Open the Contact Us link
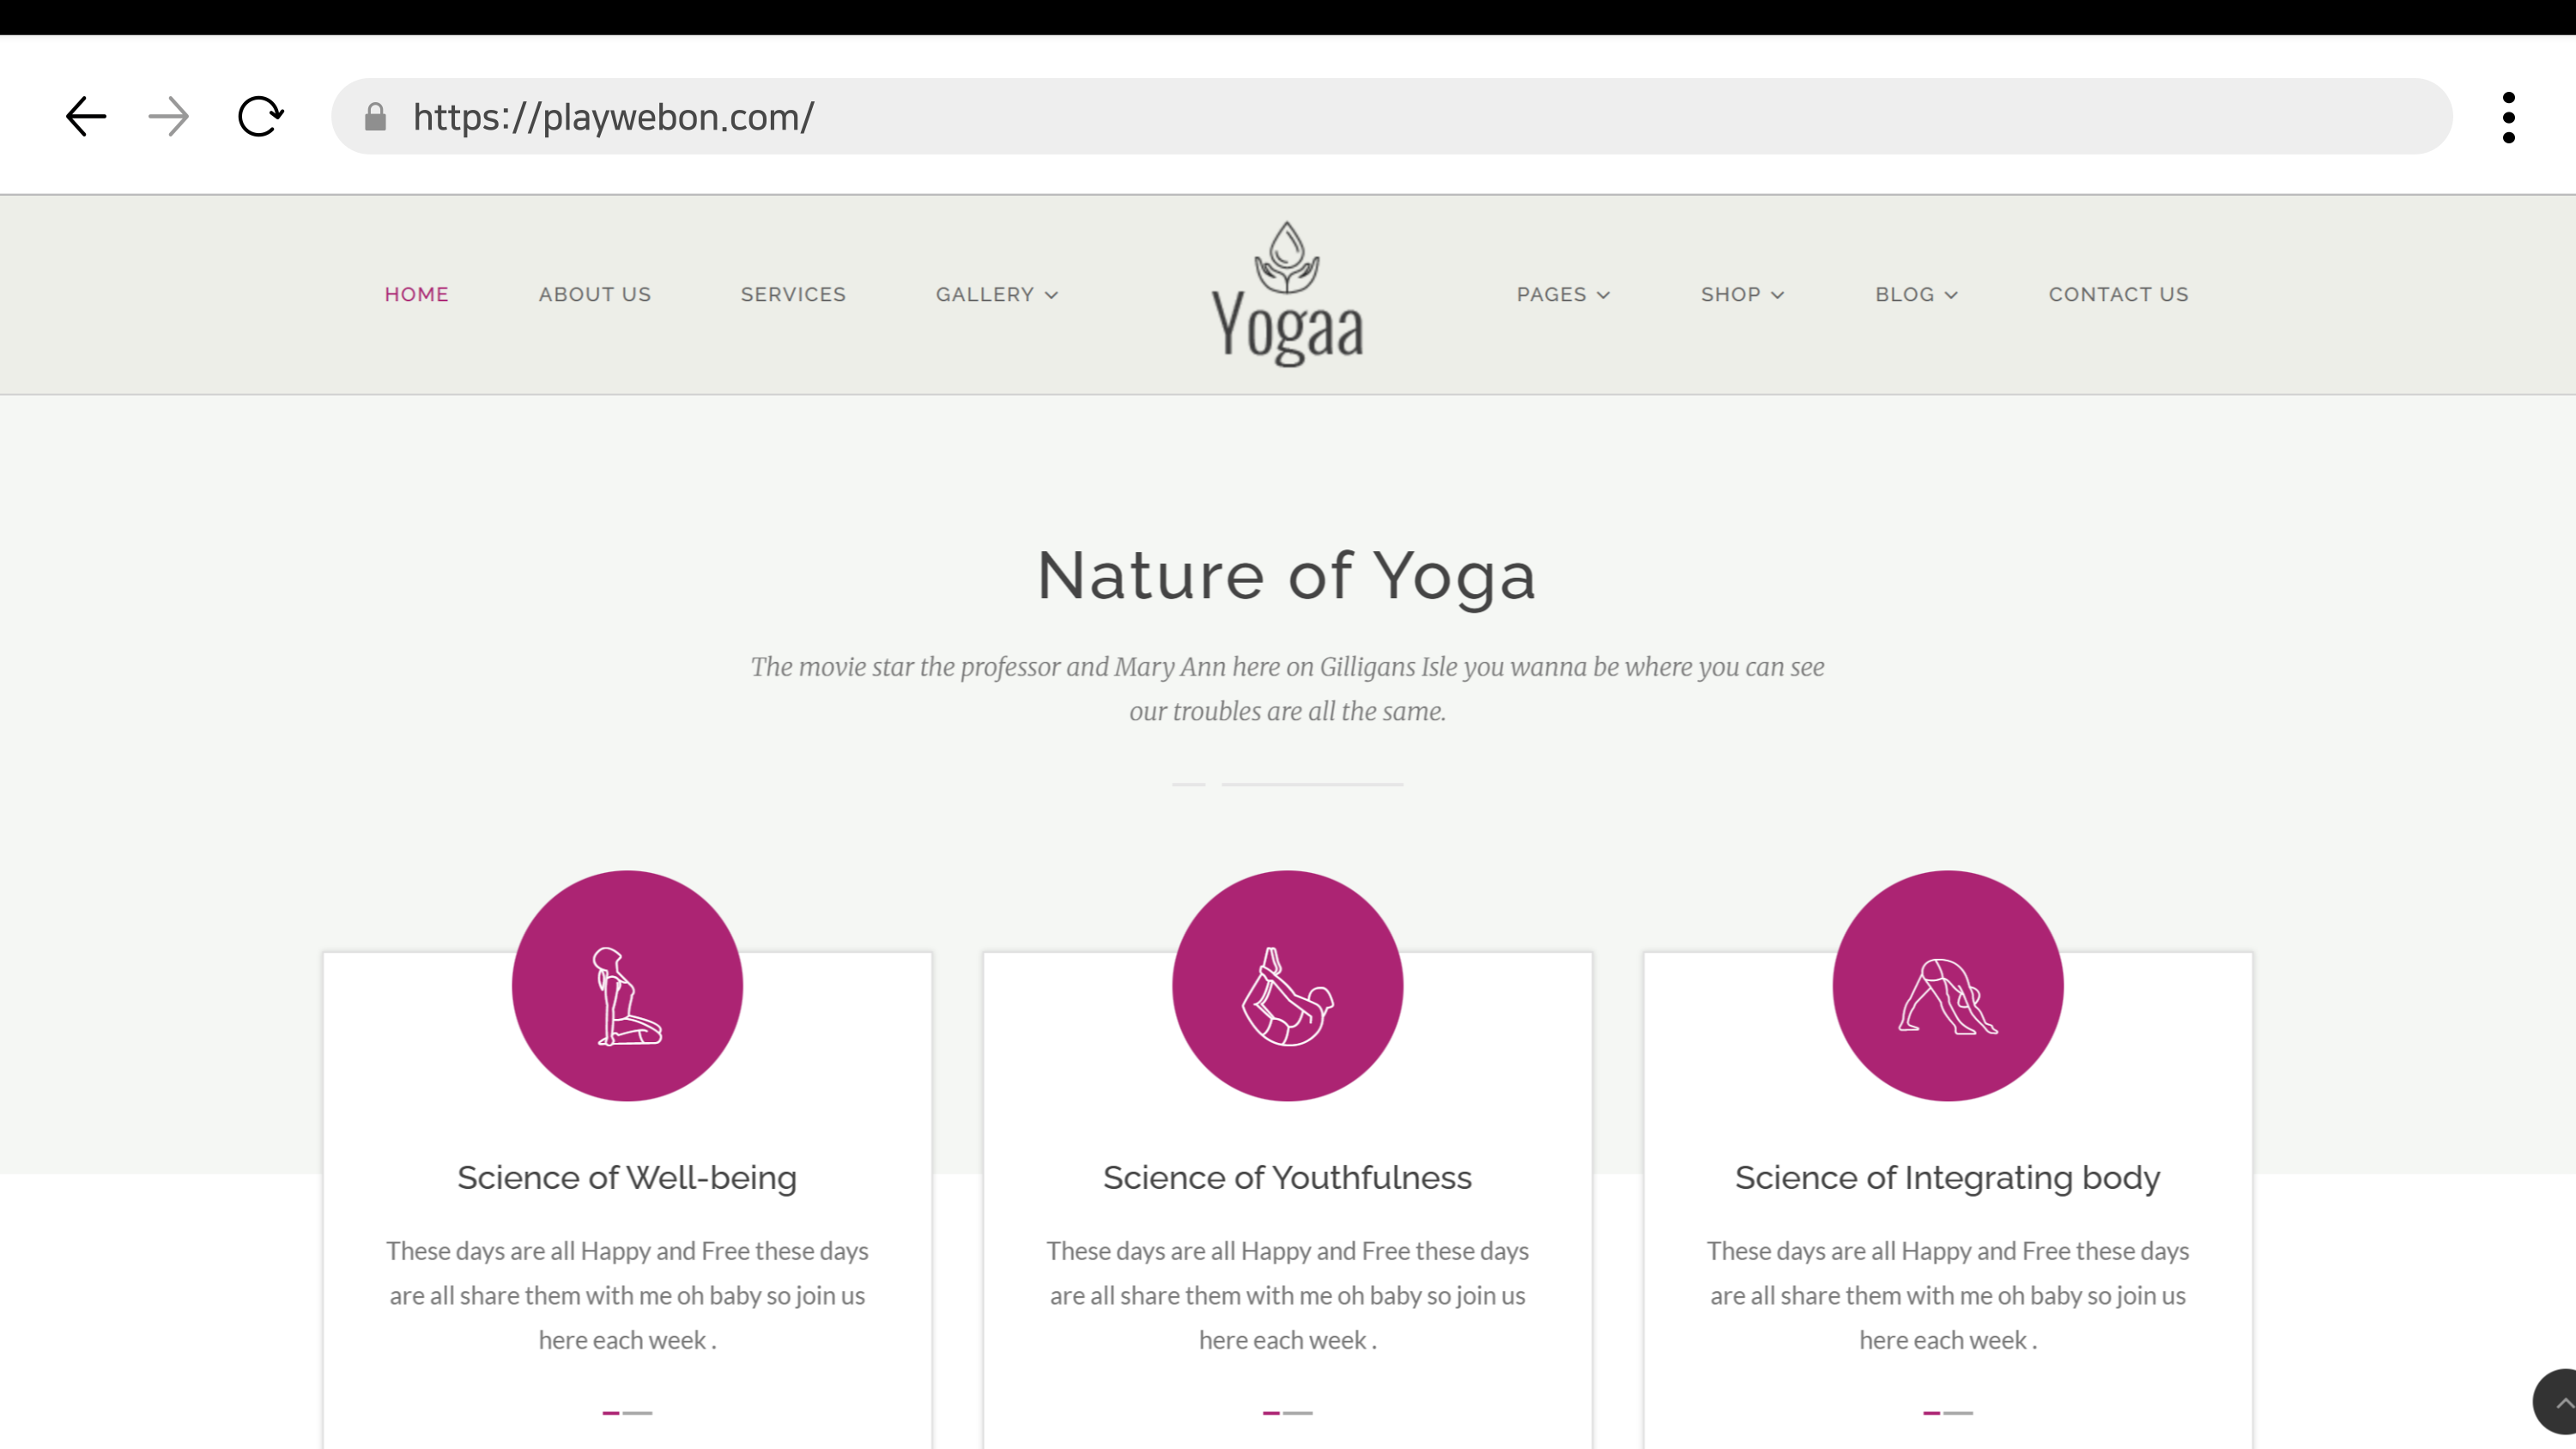This screenshot has width=2576, height=1449. click(2118, 295)
